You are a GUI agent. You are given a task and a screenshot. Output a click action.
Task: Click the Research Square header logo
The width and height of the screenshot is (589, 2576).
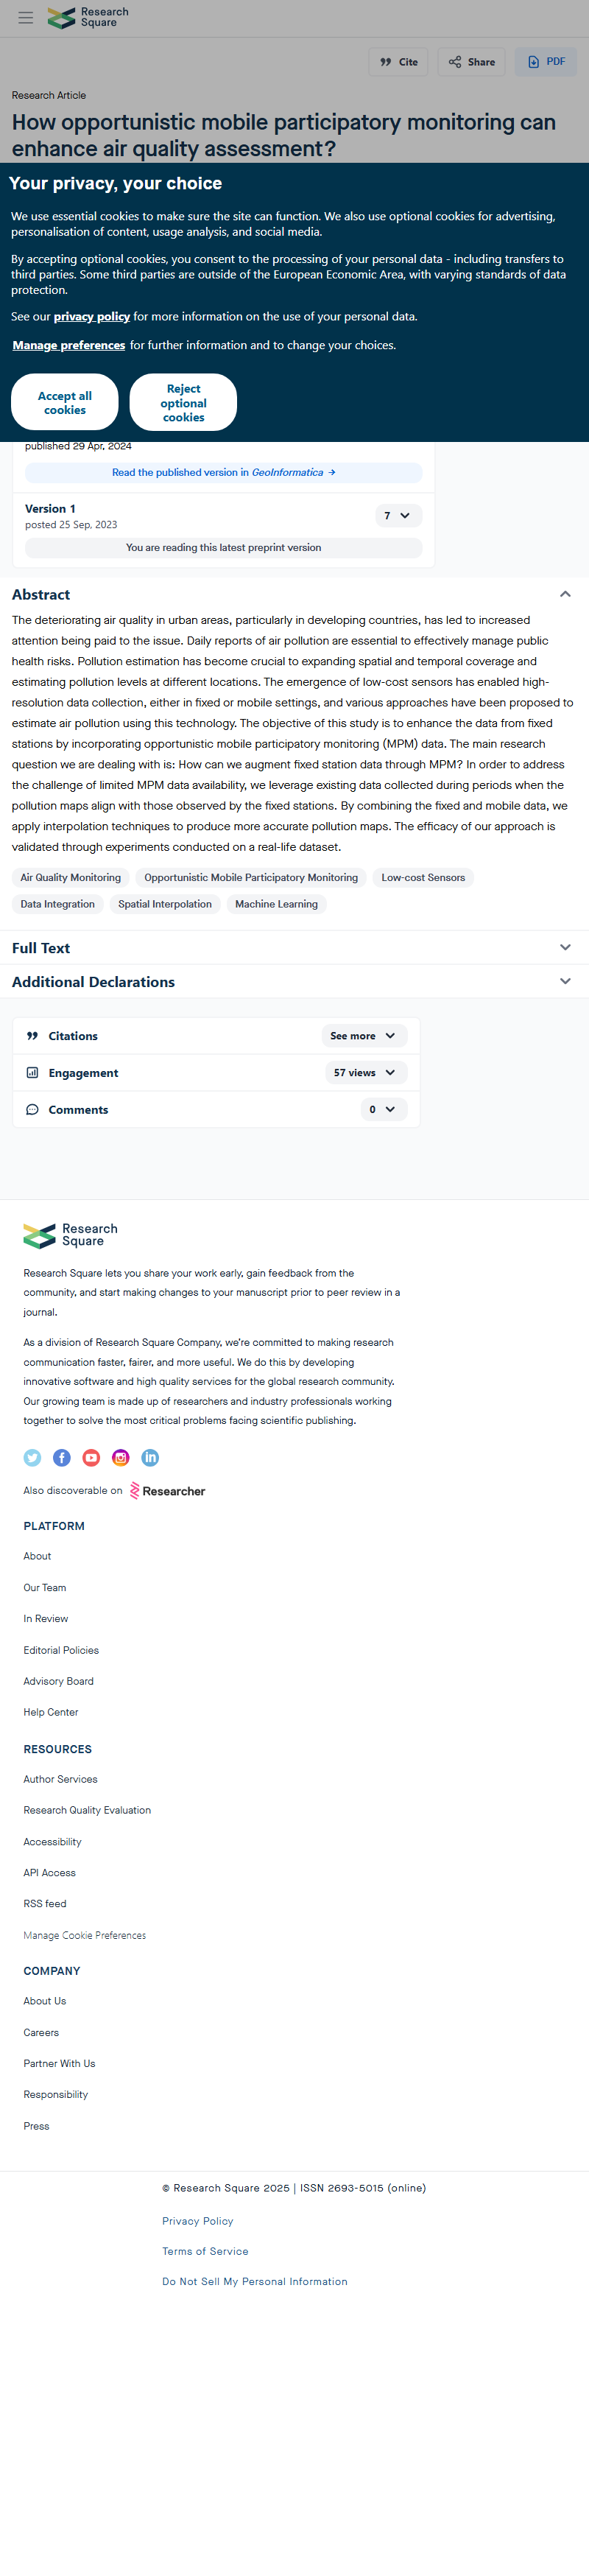click(88, 18)
